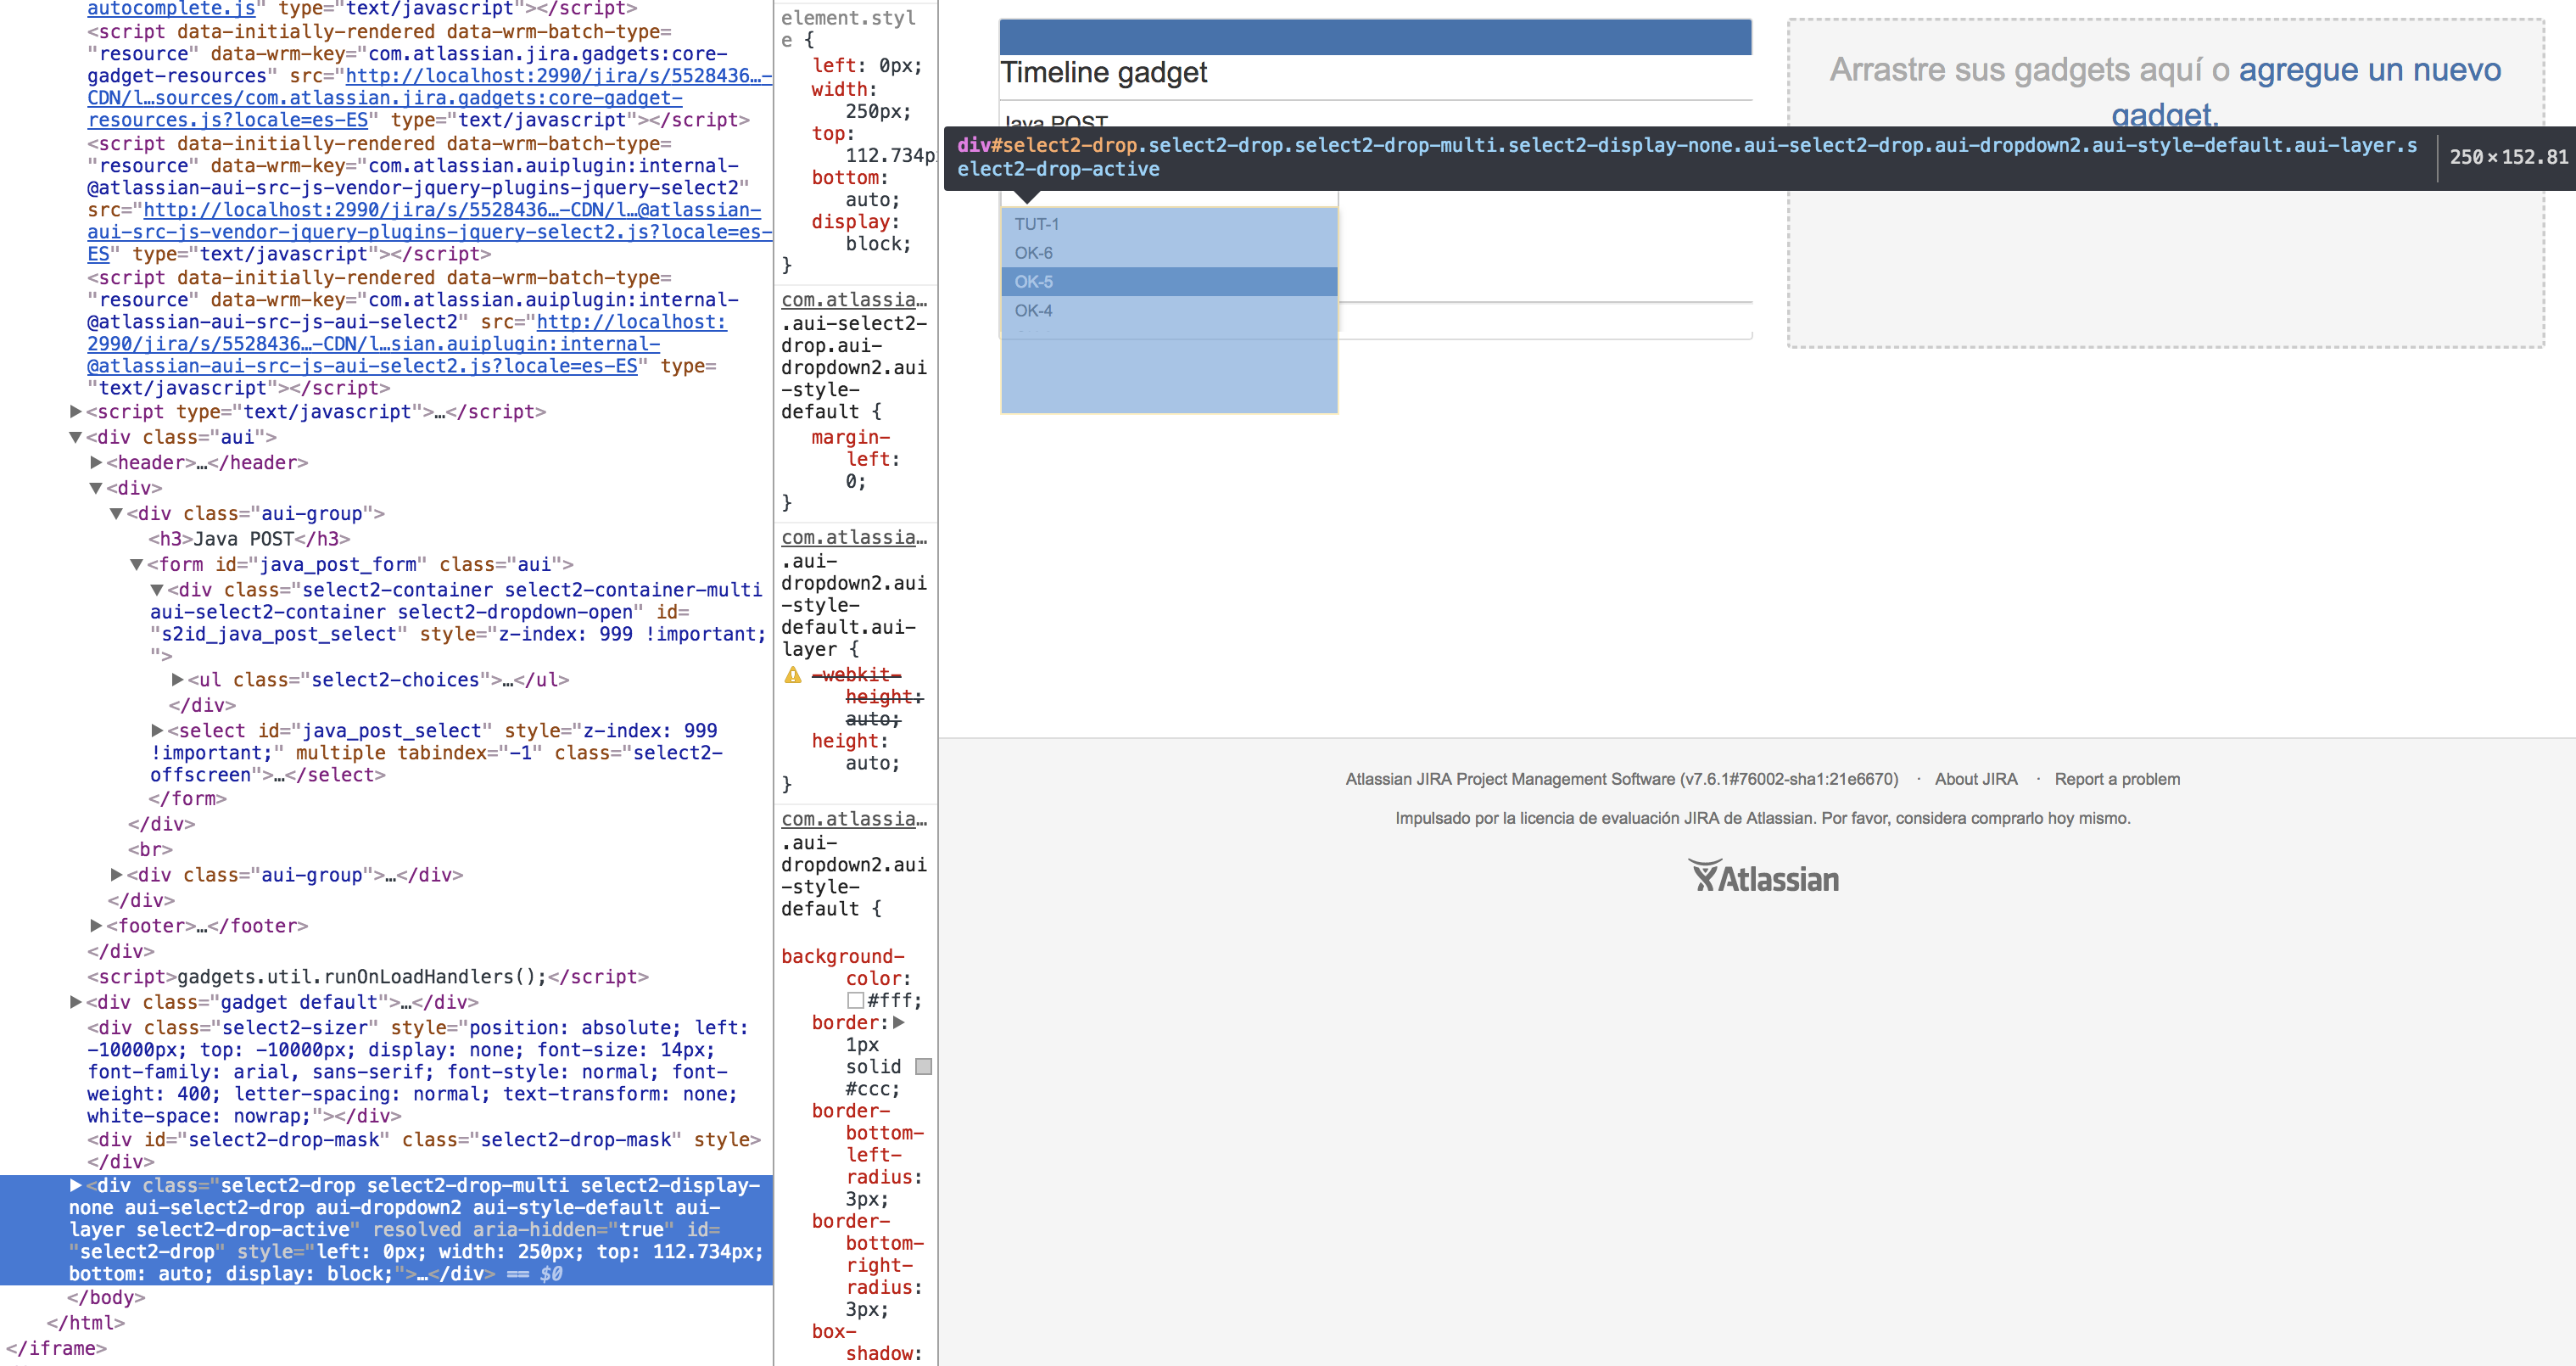The image size is (2576, 1366).
Task: Click the gadgets.util.runOnLoadHandlers script line
Action: pyautogui.click(x=368, y=976)
